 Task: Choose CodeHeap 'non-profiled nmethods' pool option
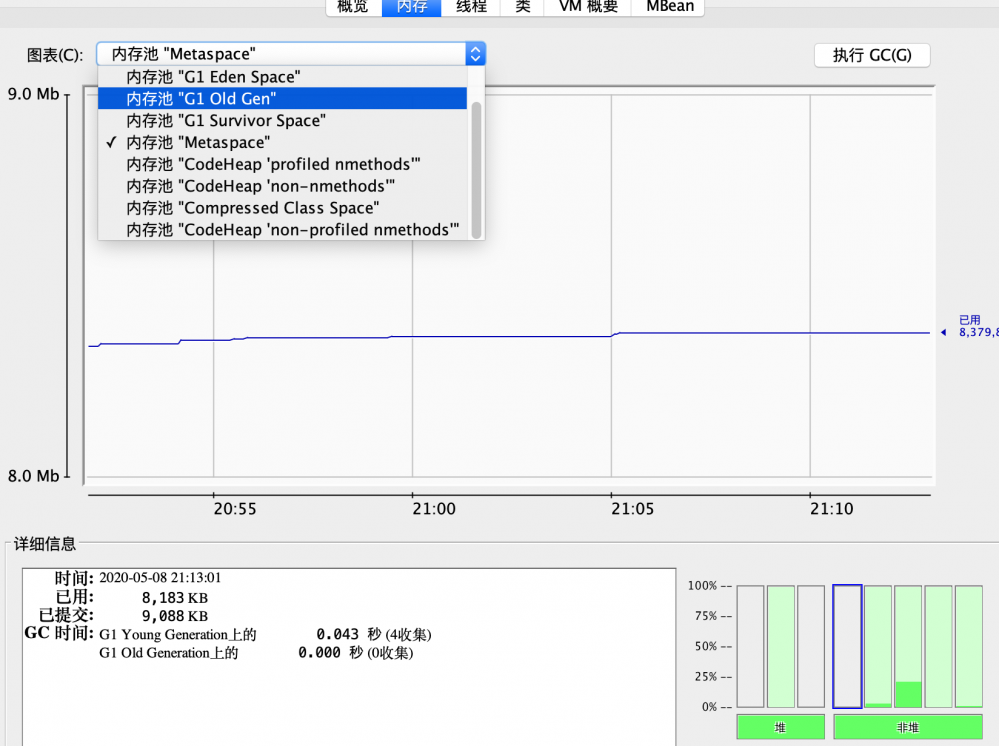click(282, 229)
